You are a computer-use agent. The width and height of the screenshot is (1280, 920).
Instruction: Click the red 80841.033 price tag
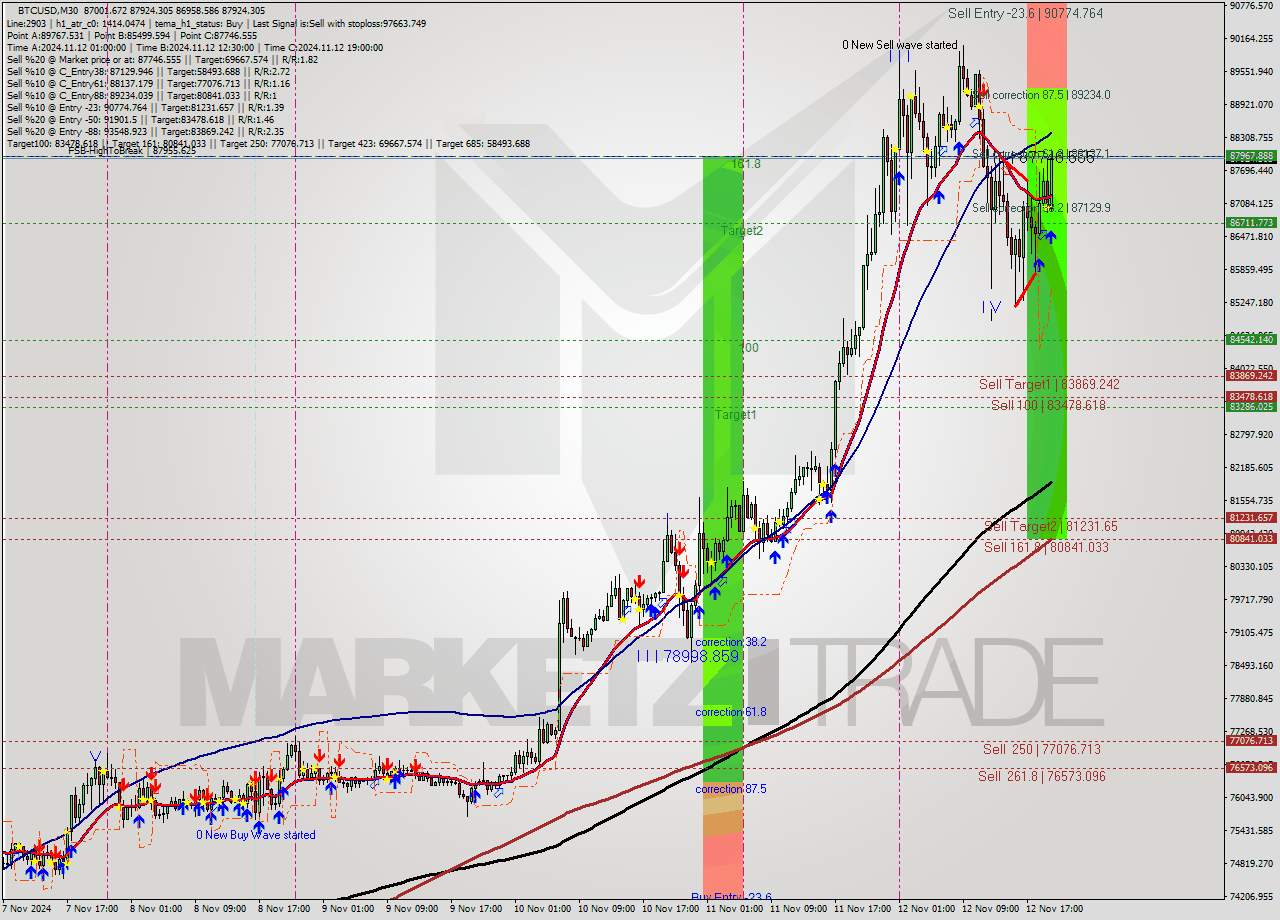point(1251,539)
